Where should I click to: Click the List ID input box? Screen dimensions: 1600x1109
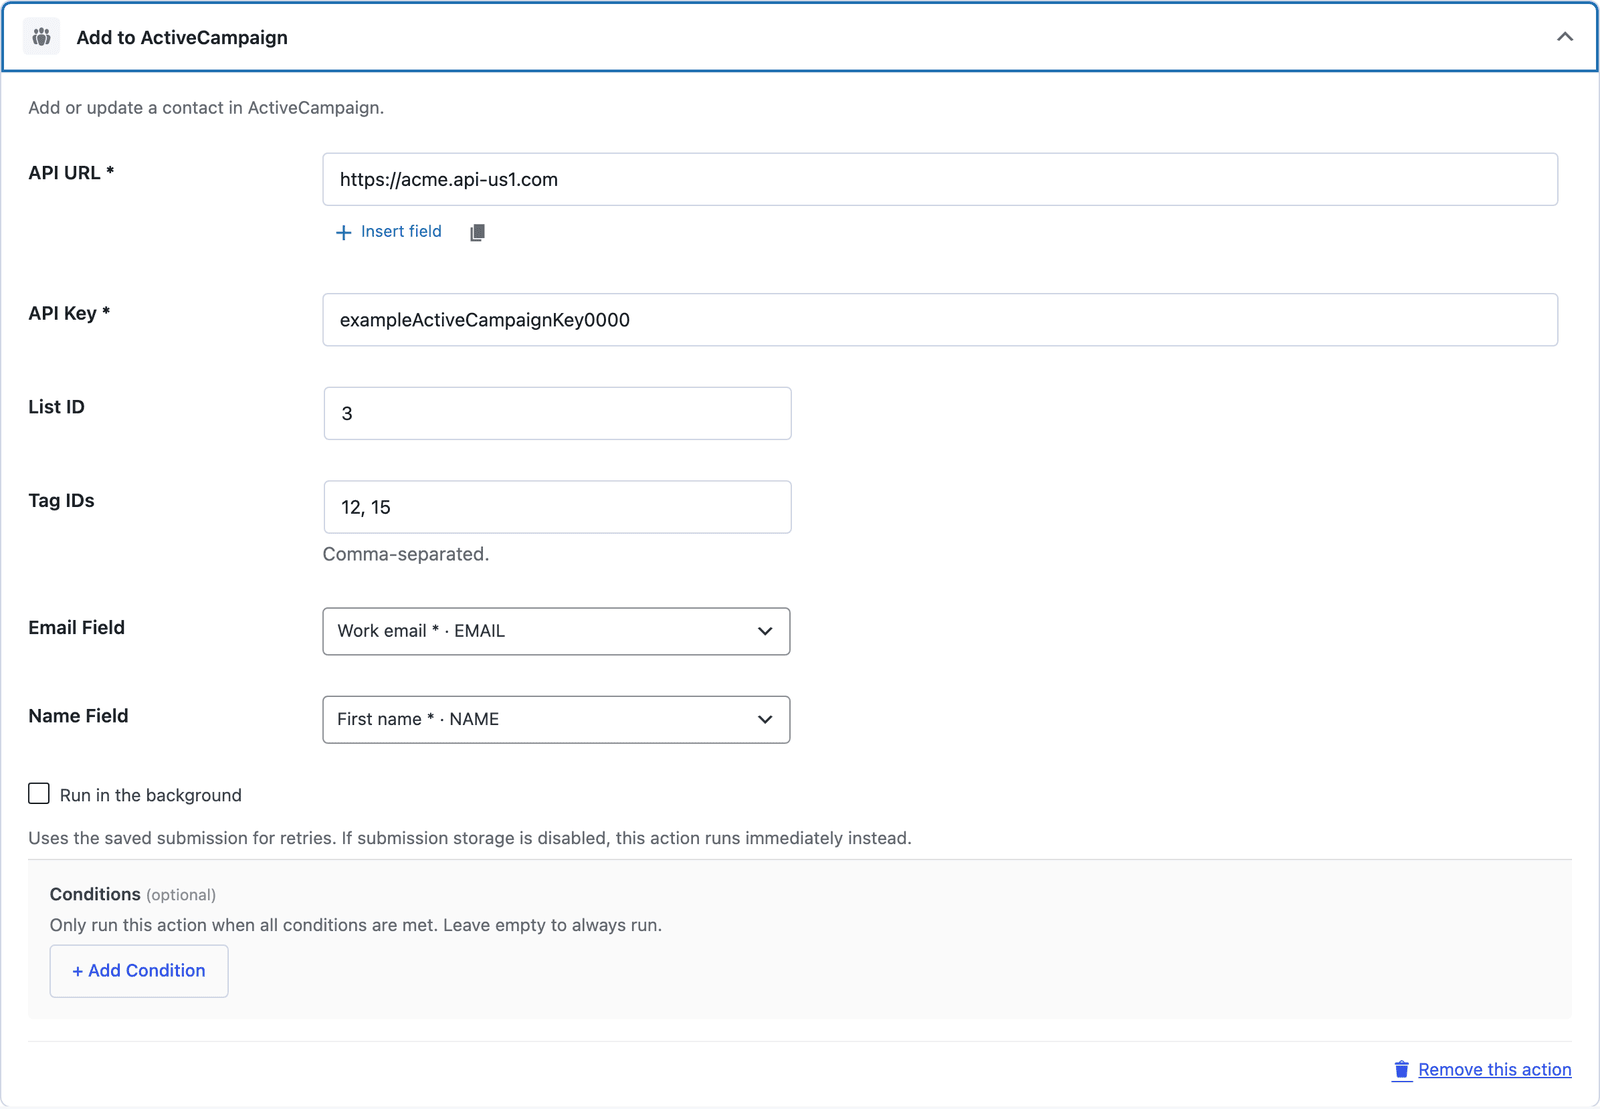[x=557, y=413]
